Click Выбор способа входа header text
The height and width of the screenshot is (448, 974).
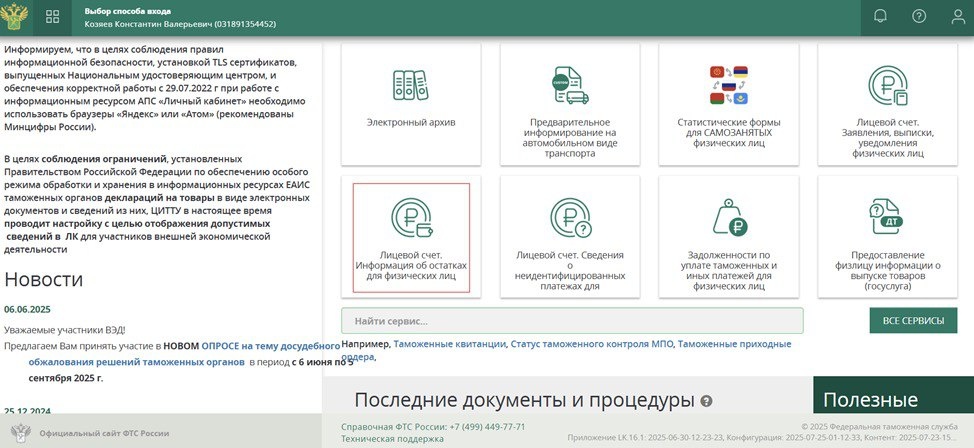click(x=128, y=11)
